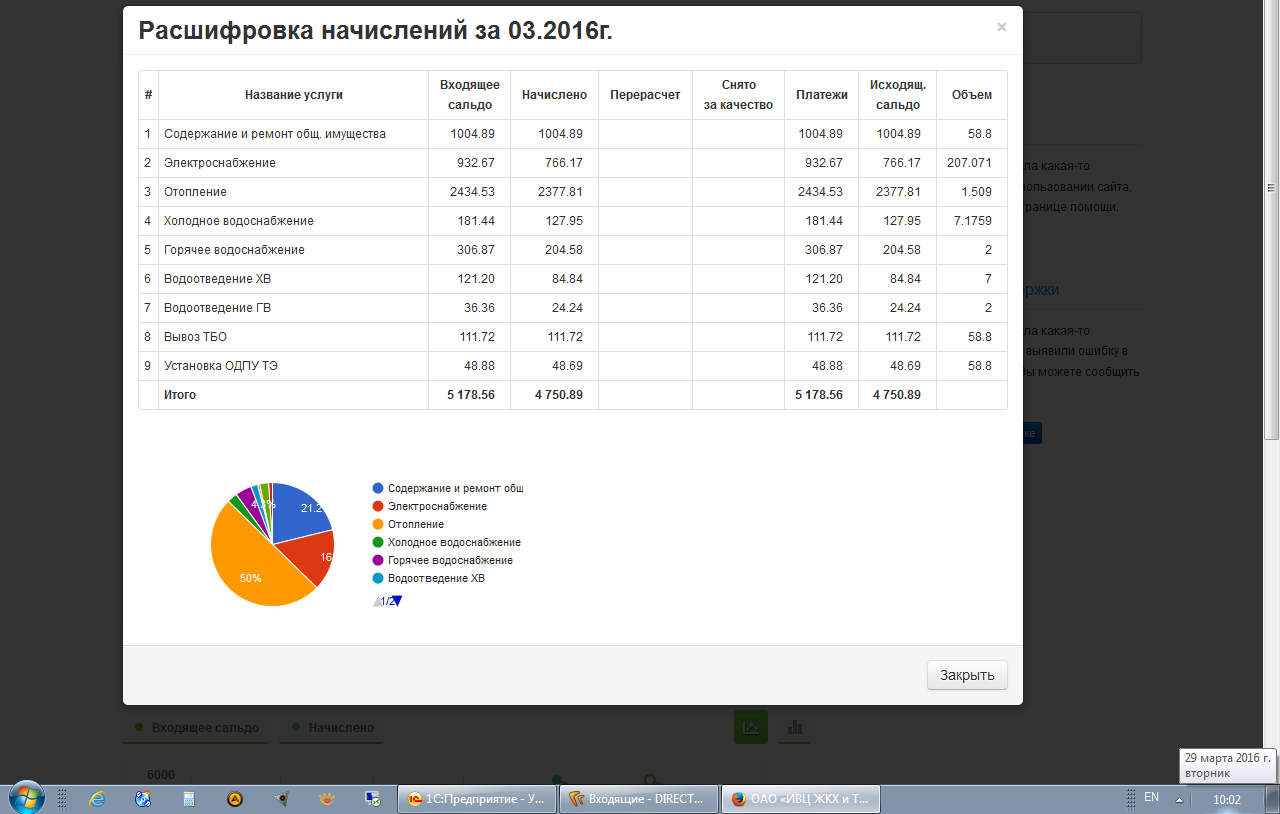
Task: Launch Internet Explorer from the taskbar
Action: coord(97,799)
